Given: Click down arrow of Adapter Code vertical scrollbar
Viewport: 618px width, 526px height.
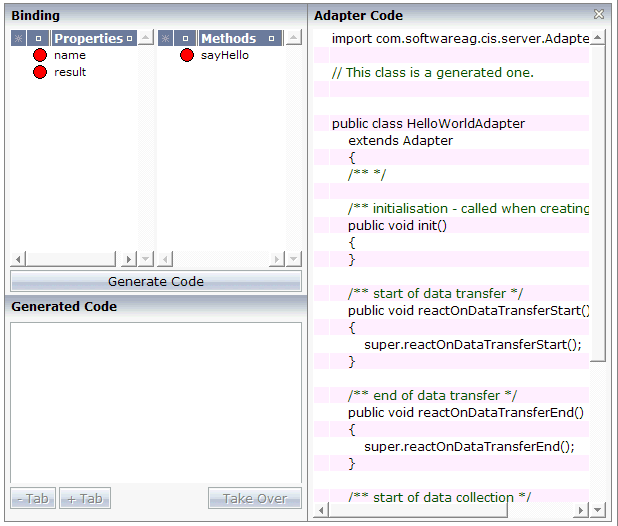Looking at the screenshot, I should pyautogui.click(x=598, y=510).
